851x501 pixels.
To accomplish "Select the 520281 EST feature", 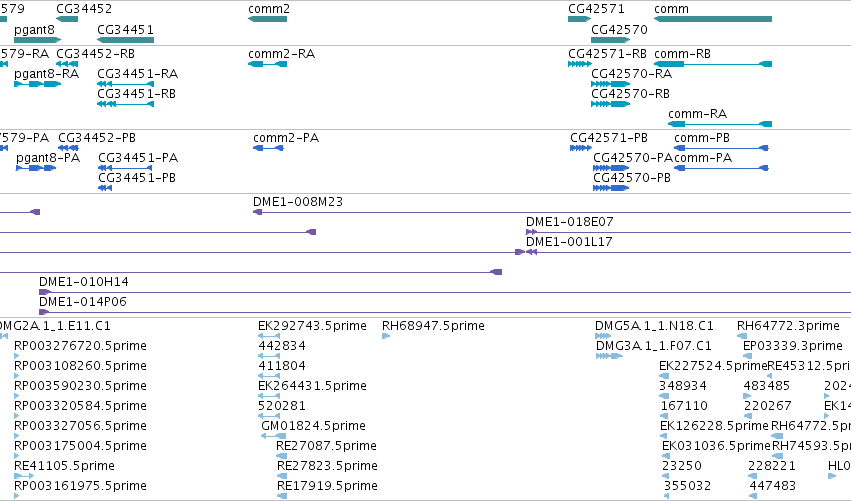I will tap(269, 417).
